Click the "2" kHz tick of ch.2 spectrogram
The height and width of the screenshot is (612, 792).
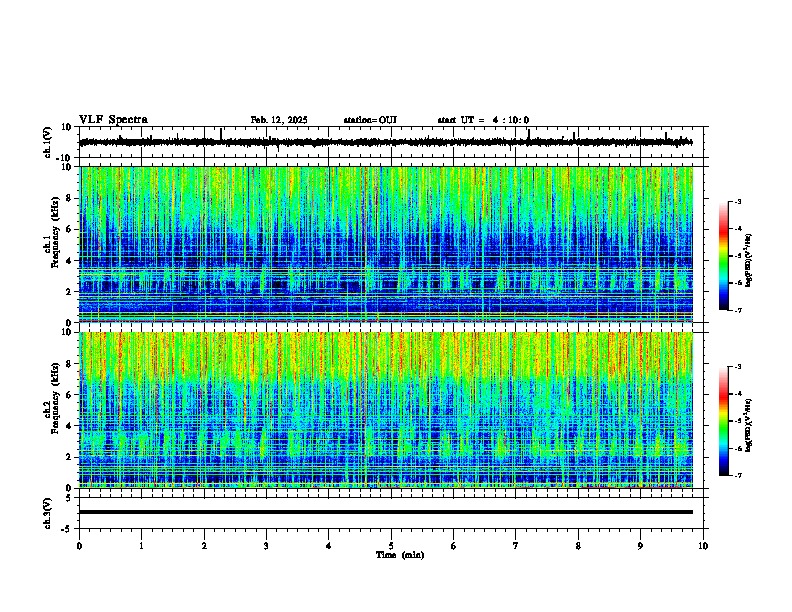point(70,457)
